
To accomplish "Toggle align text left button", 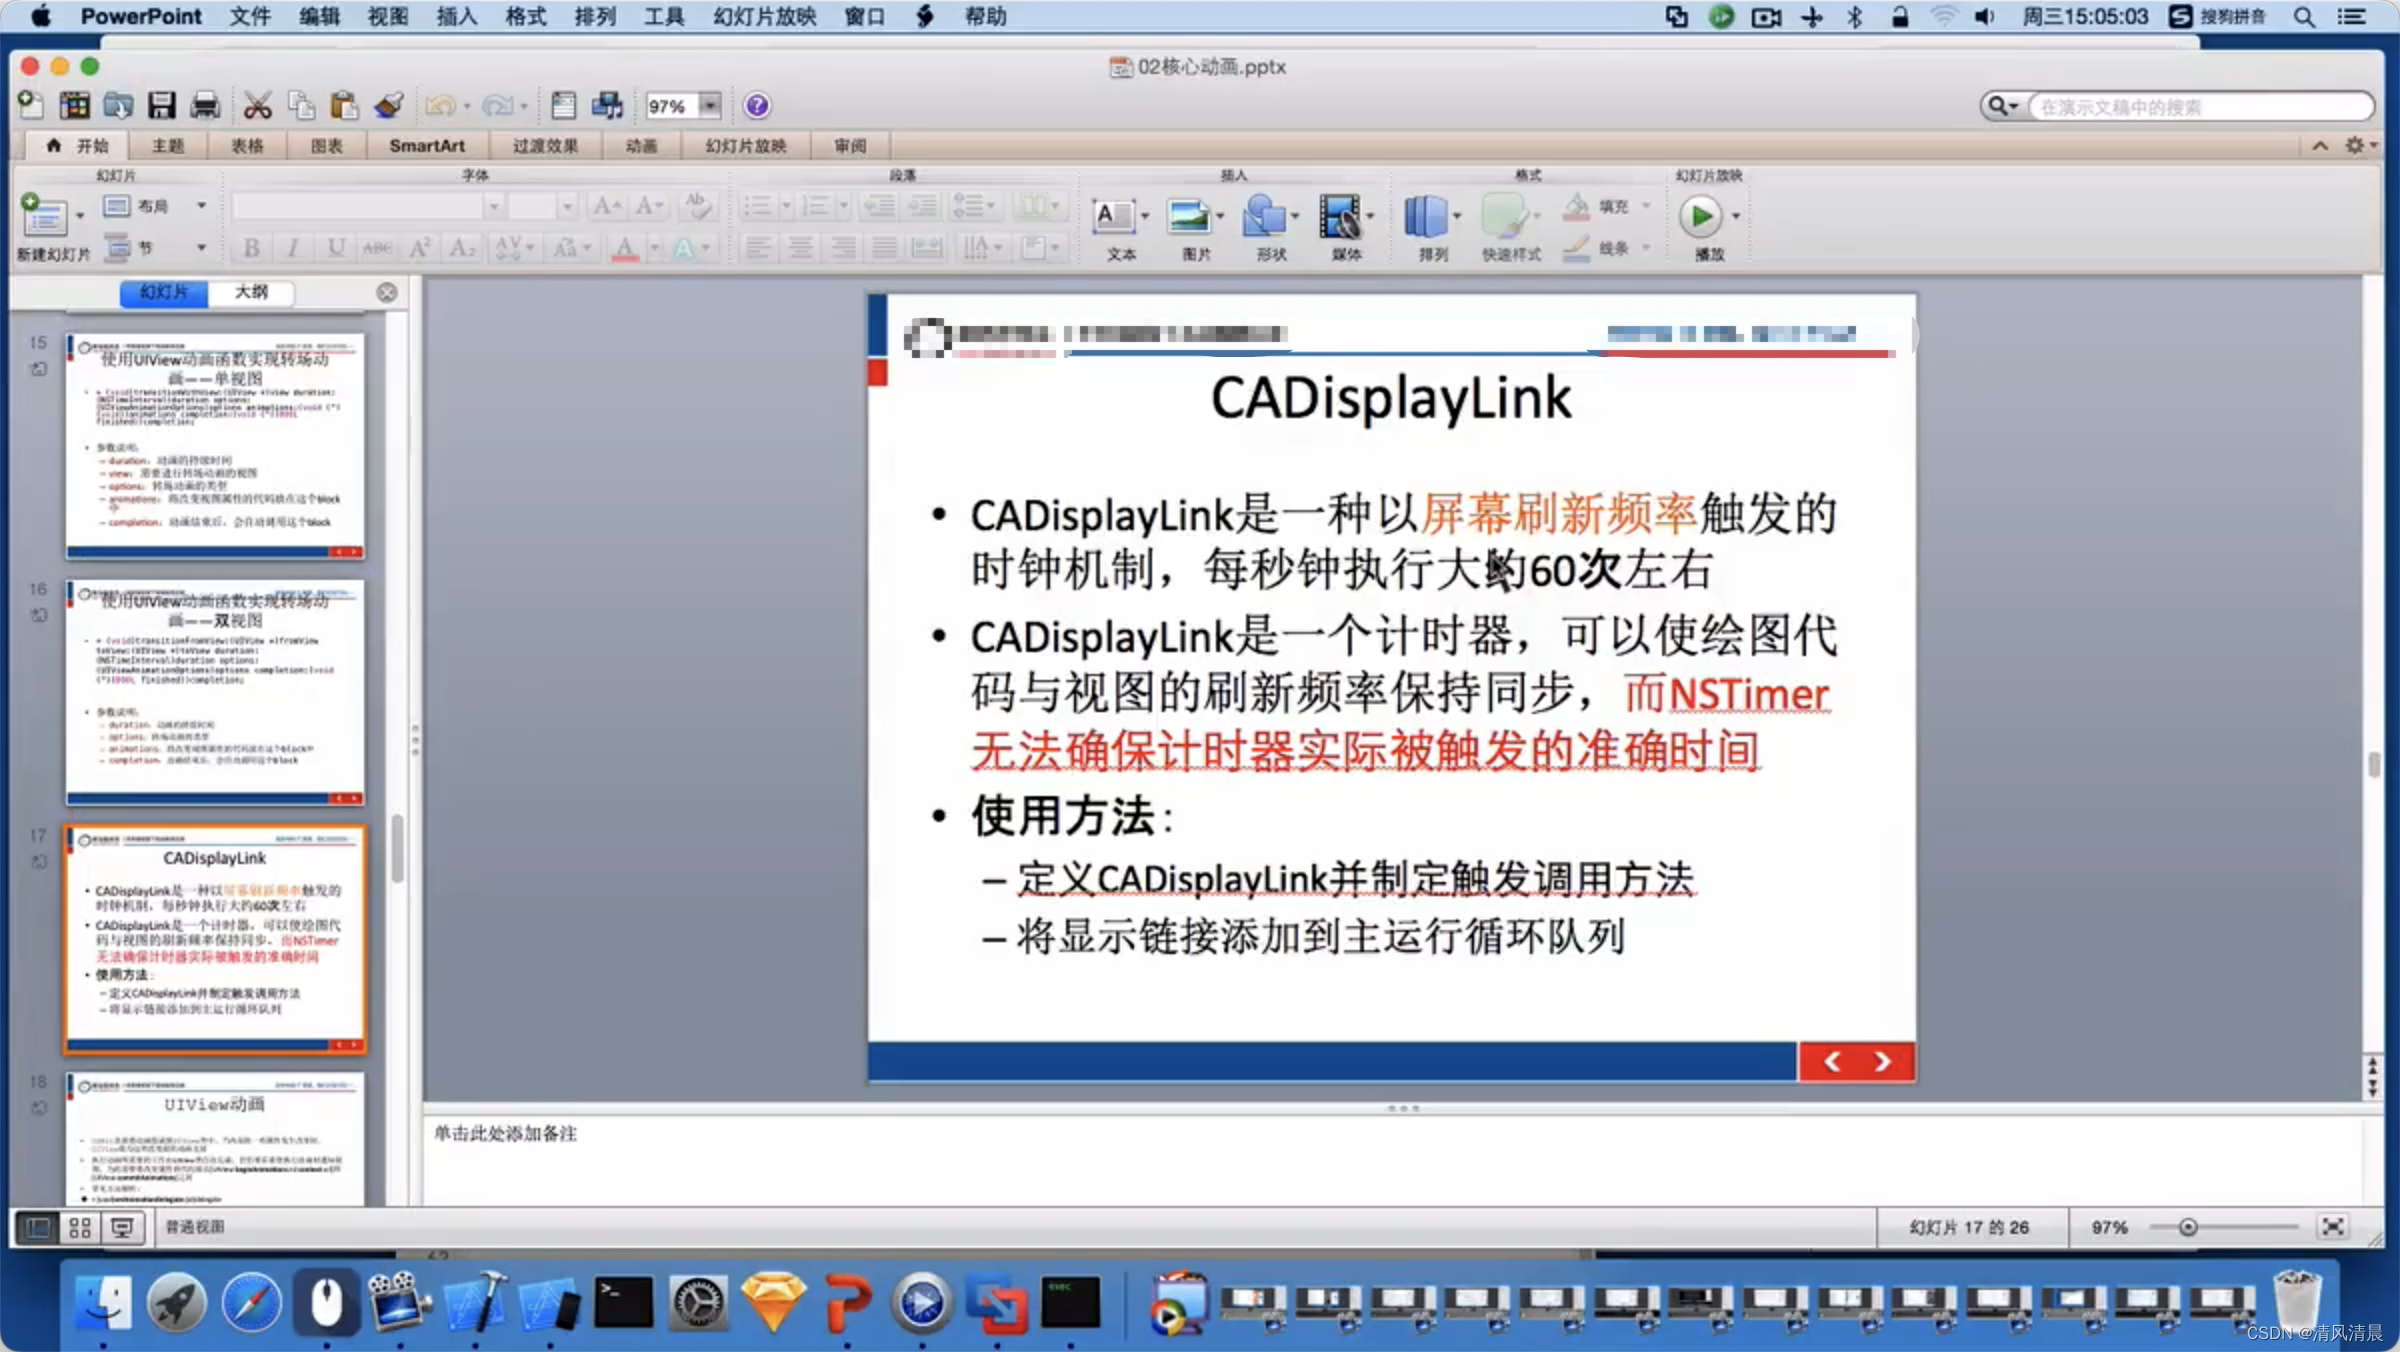I will (758, 248).
